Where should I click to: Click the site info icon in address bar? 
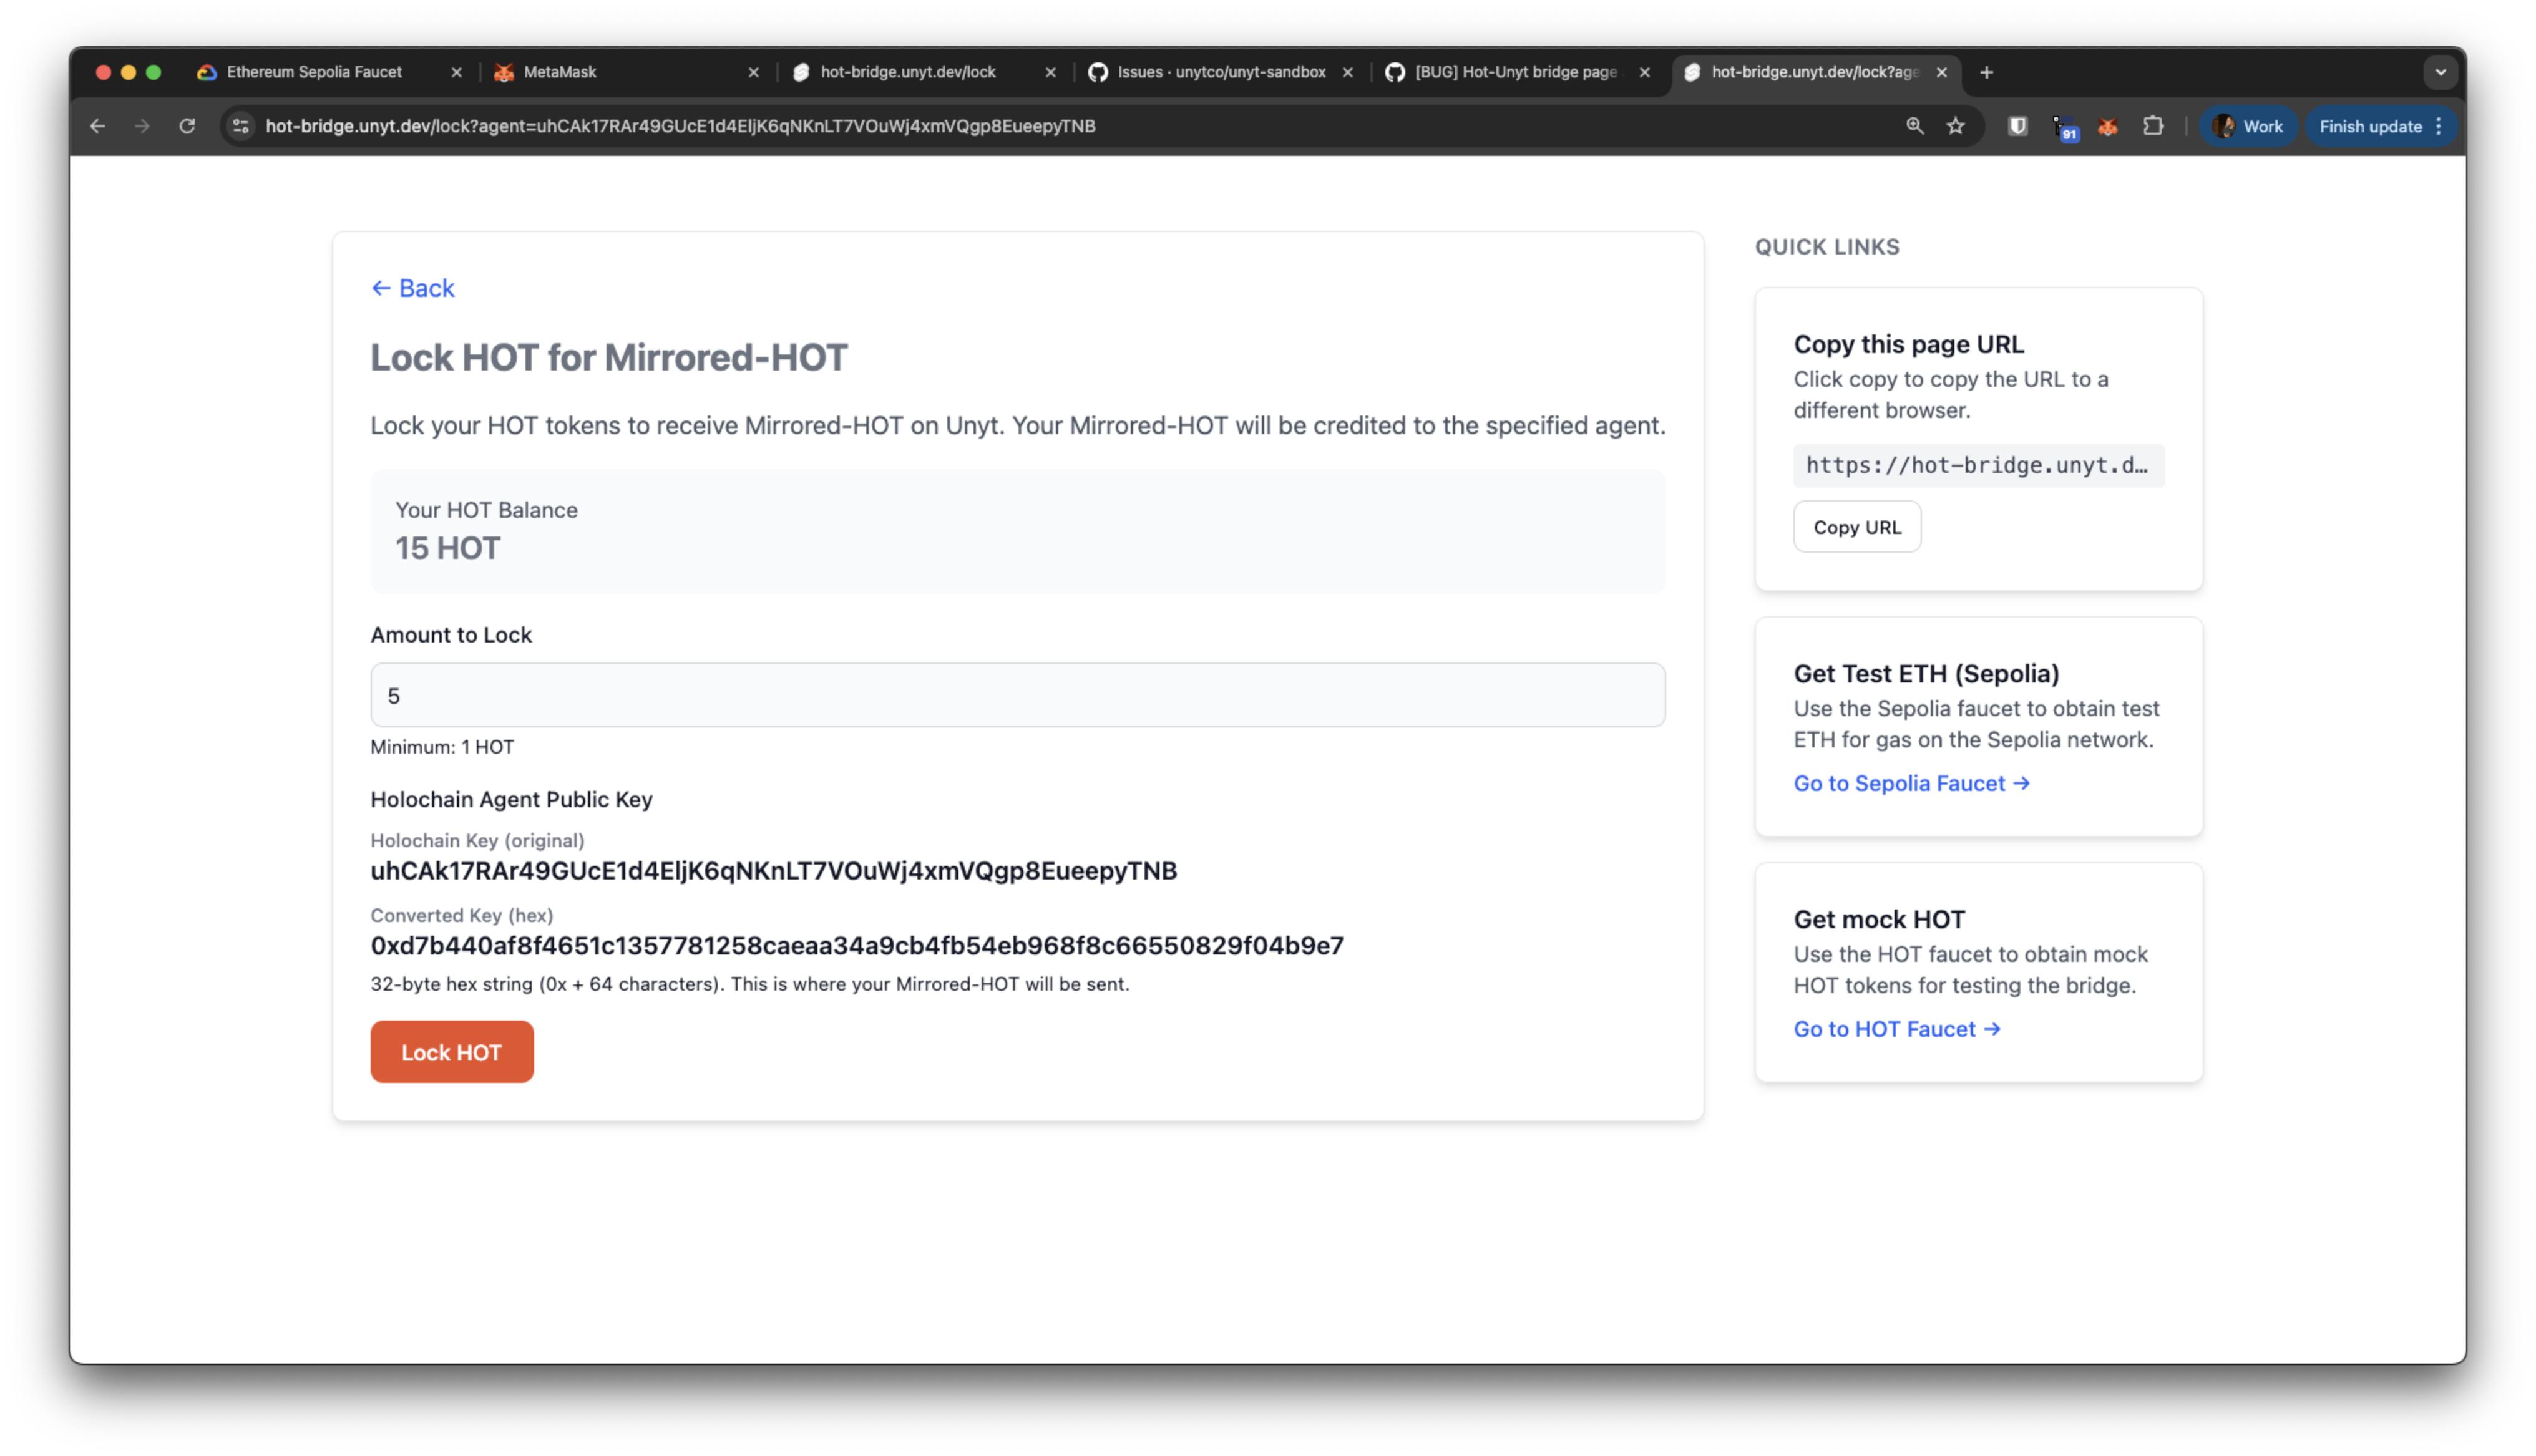coord(240,126)
